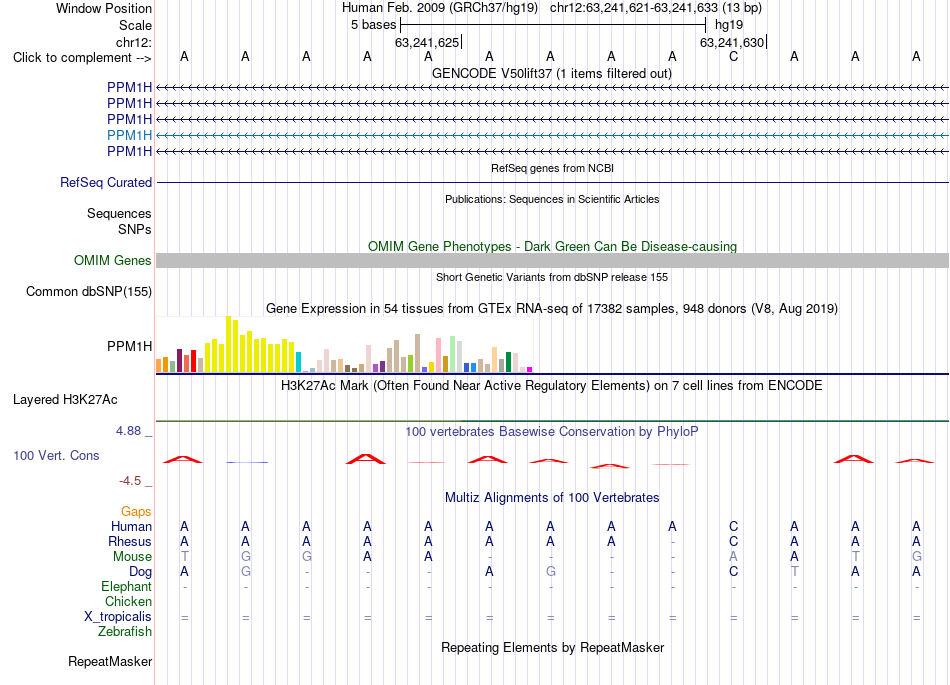Image resolution: width=950 pixels, height=685 pixels.
Task: Click the '5 bases' scale label
Action: (373, 25)
